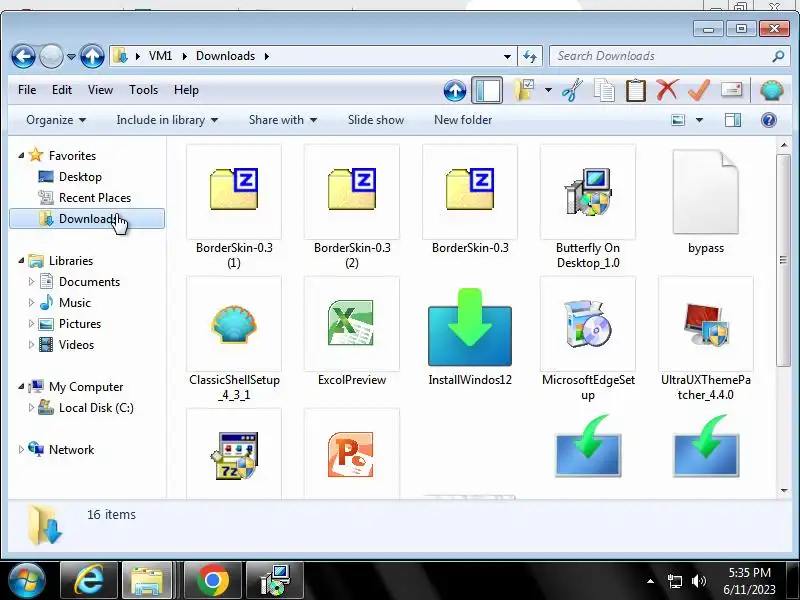Expand Local Disk (C:)
The image size is (800, 600).
[31, 408]
